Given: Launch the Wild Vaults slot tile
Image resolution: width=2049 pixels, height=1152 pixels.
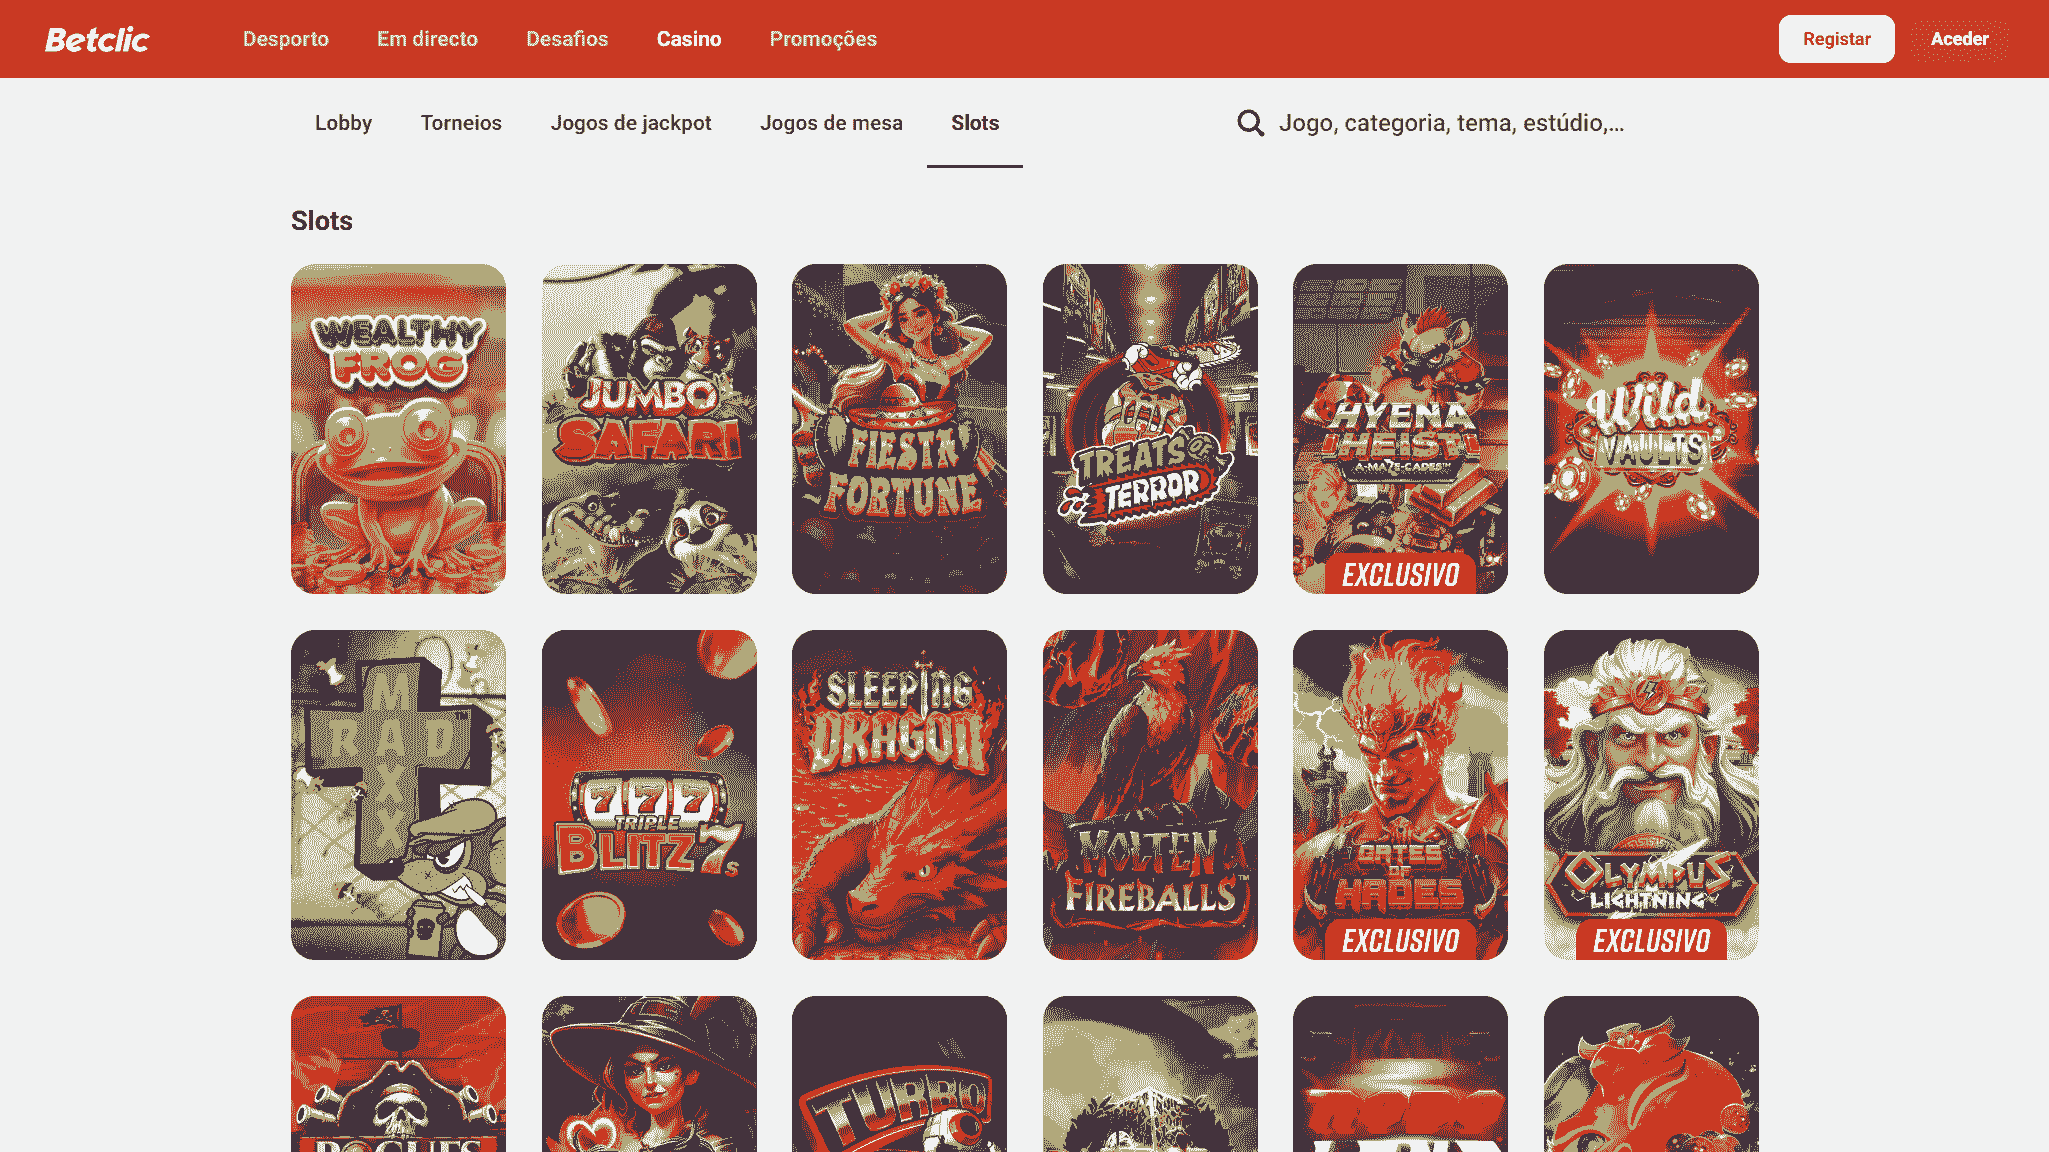Looking at the screenshot, I should 1651,429.
